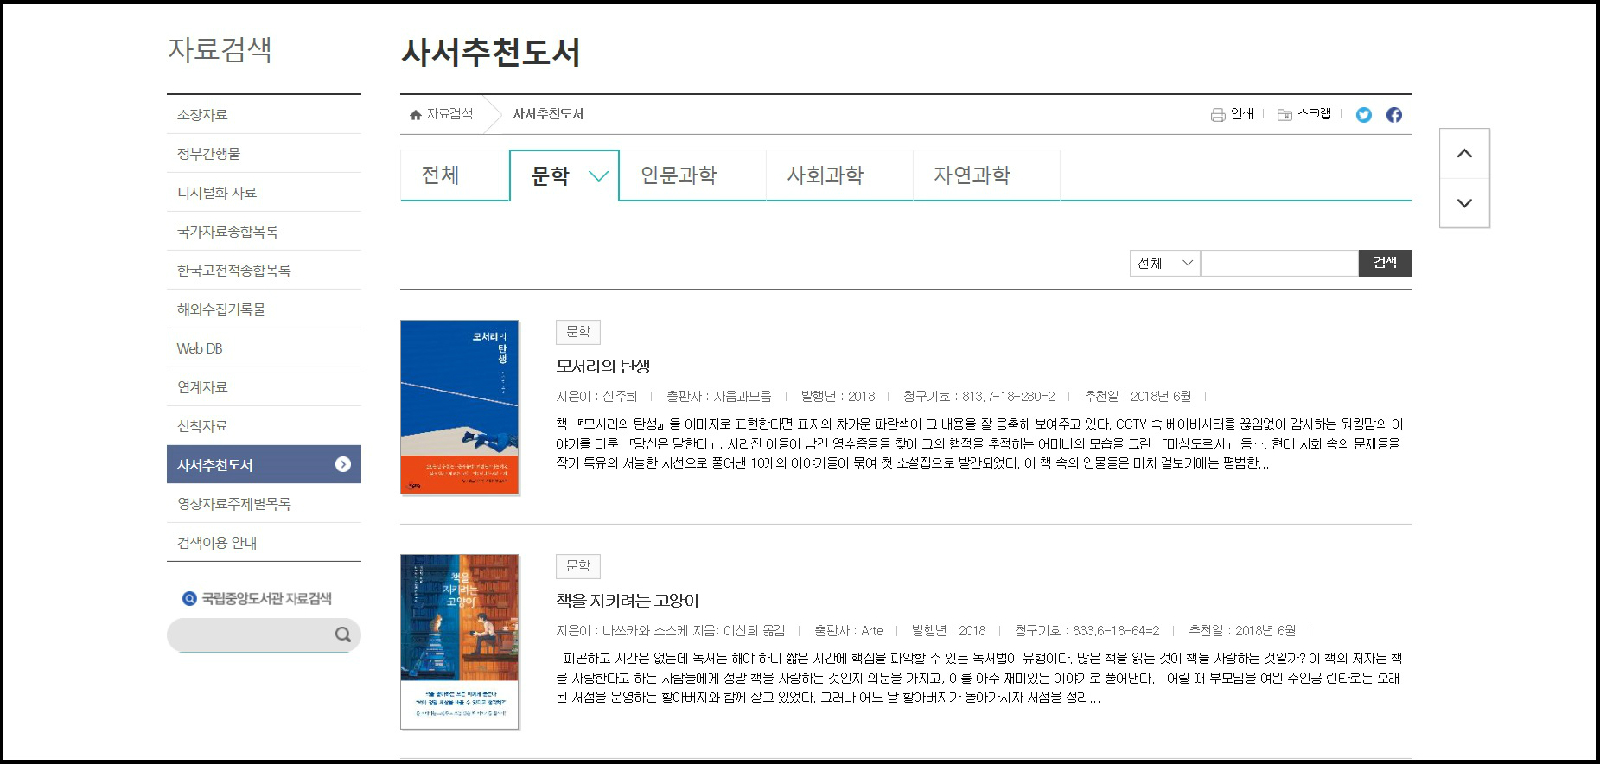Click the 스크랩 scrap folder icon
The height and width of the screenshot is (764, 1600).
click(x=1285, y=115)
